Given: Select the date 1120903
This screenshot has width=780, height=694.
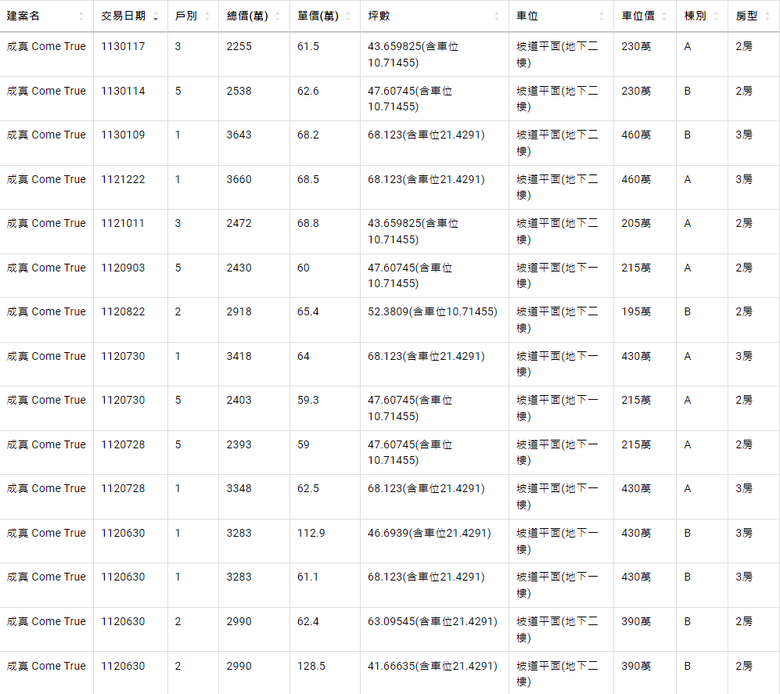Looking at the screenshot, I should [x=123, y=268].
